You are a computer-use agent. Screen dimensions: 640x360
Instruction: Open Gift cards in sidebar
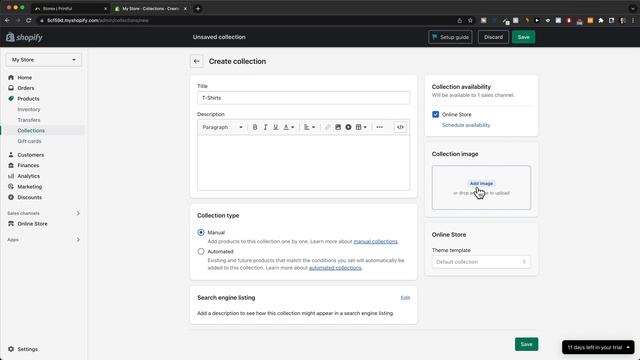pyautogui.click(x=29, y=141)
